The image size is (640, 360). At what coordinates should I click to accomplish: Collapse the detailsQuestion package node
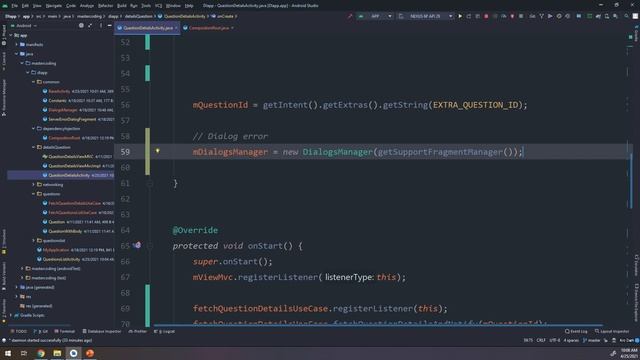(33, 147)
